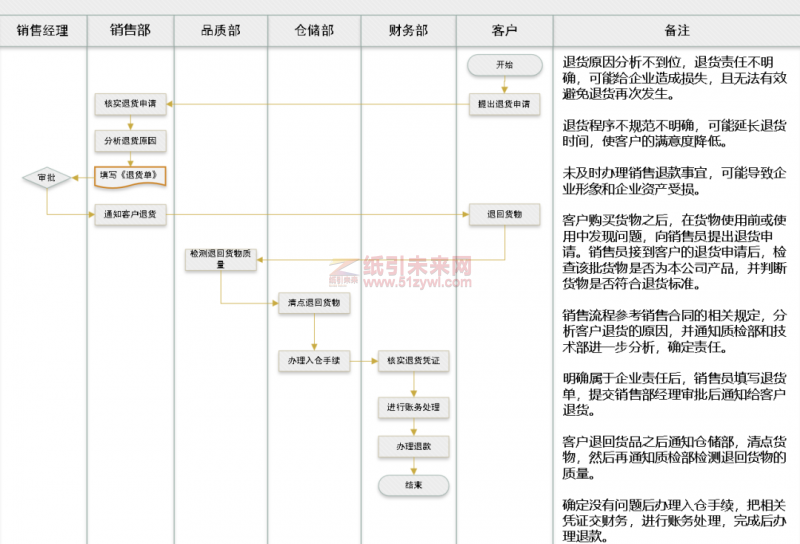Select the 财务部 lane header
Viewport: 800px width, 544px height.
(409, 31)
